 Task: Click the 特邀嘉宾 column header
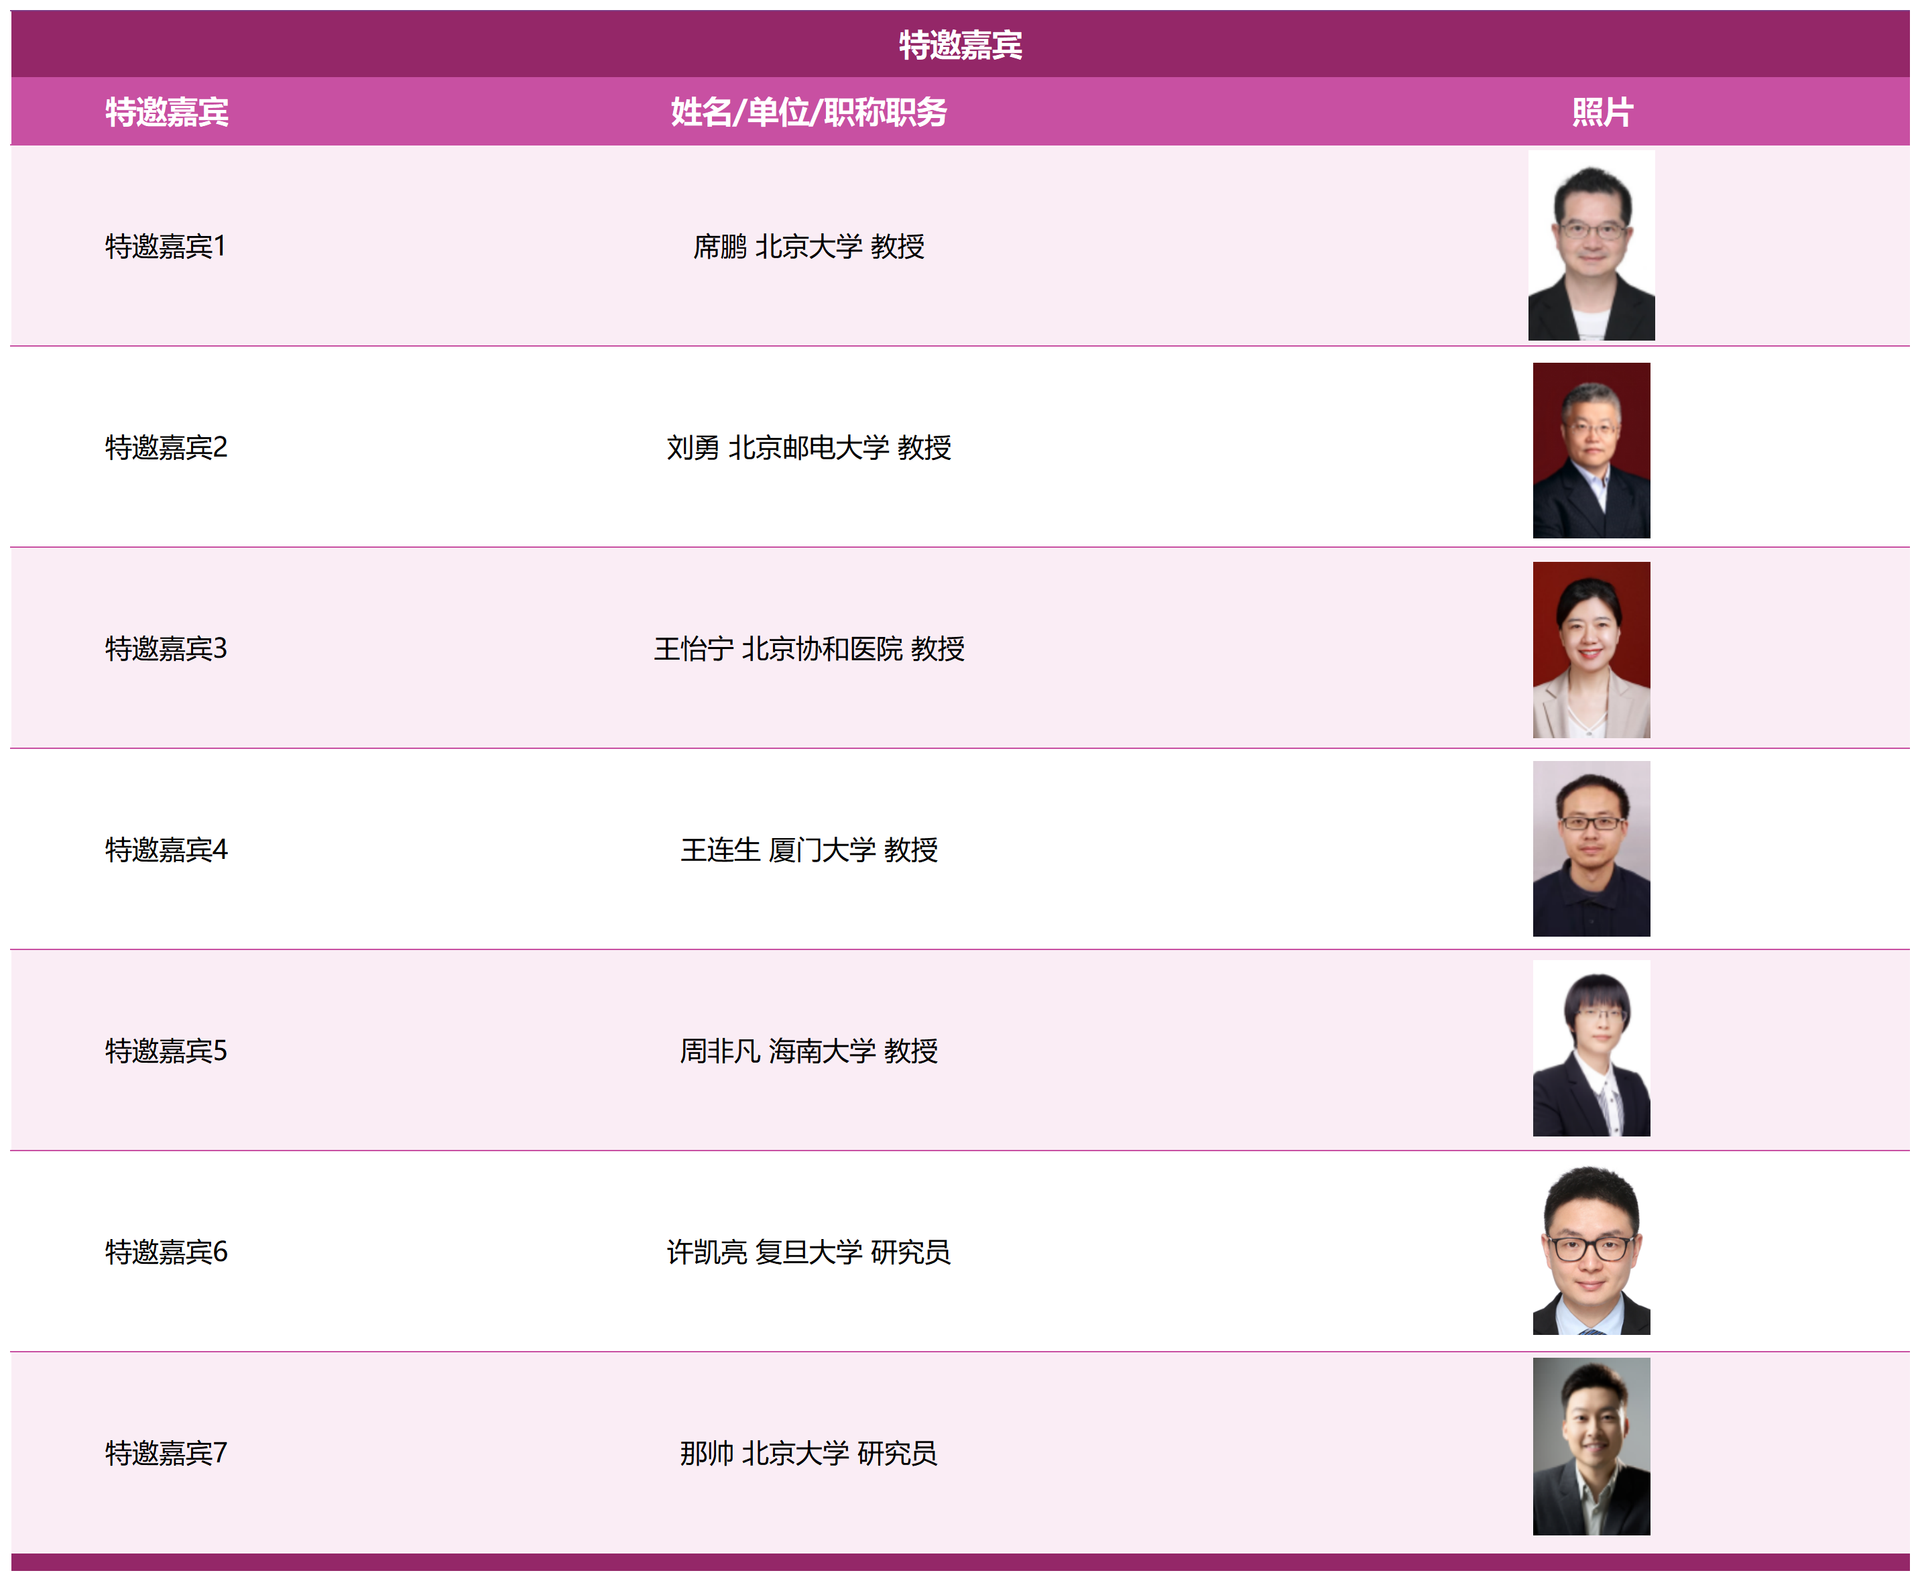pyautogui.click(x=167, y=112)
